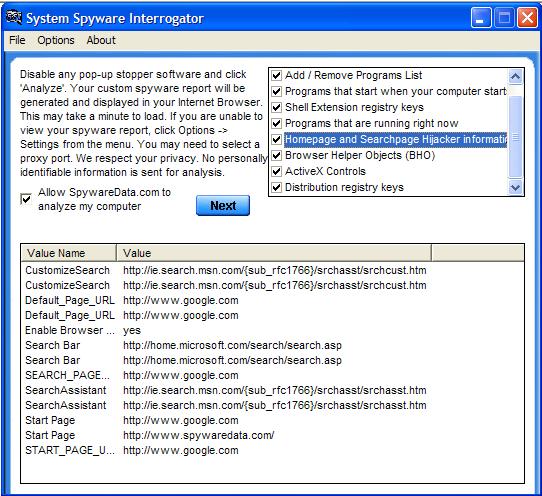Image resolution: width=542 pixels, height=496 pixels.
Task: Close the Spyware Interrogator window
Action: click(527, 17)
